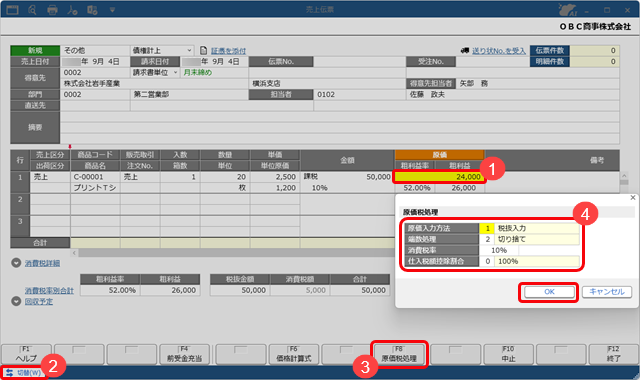Close the 原価税処理 popup with X
Screen dimensions: 640x380
tap(633, 198)
